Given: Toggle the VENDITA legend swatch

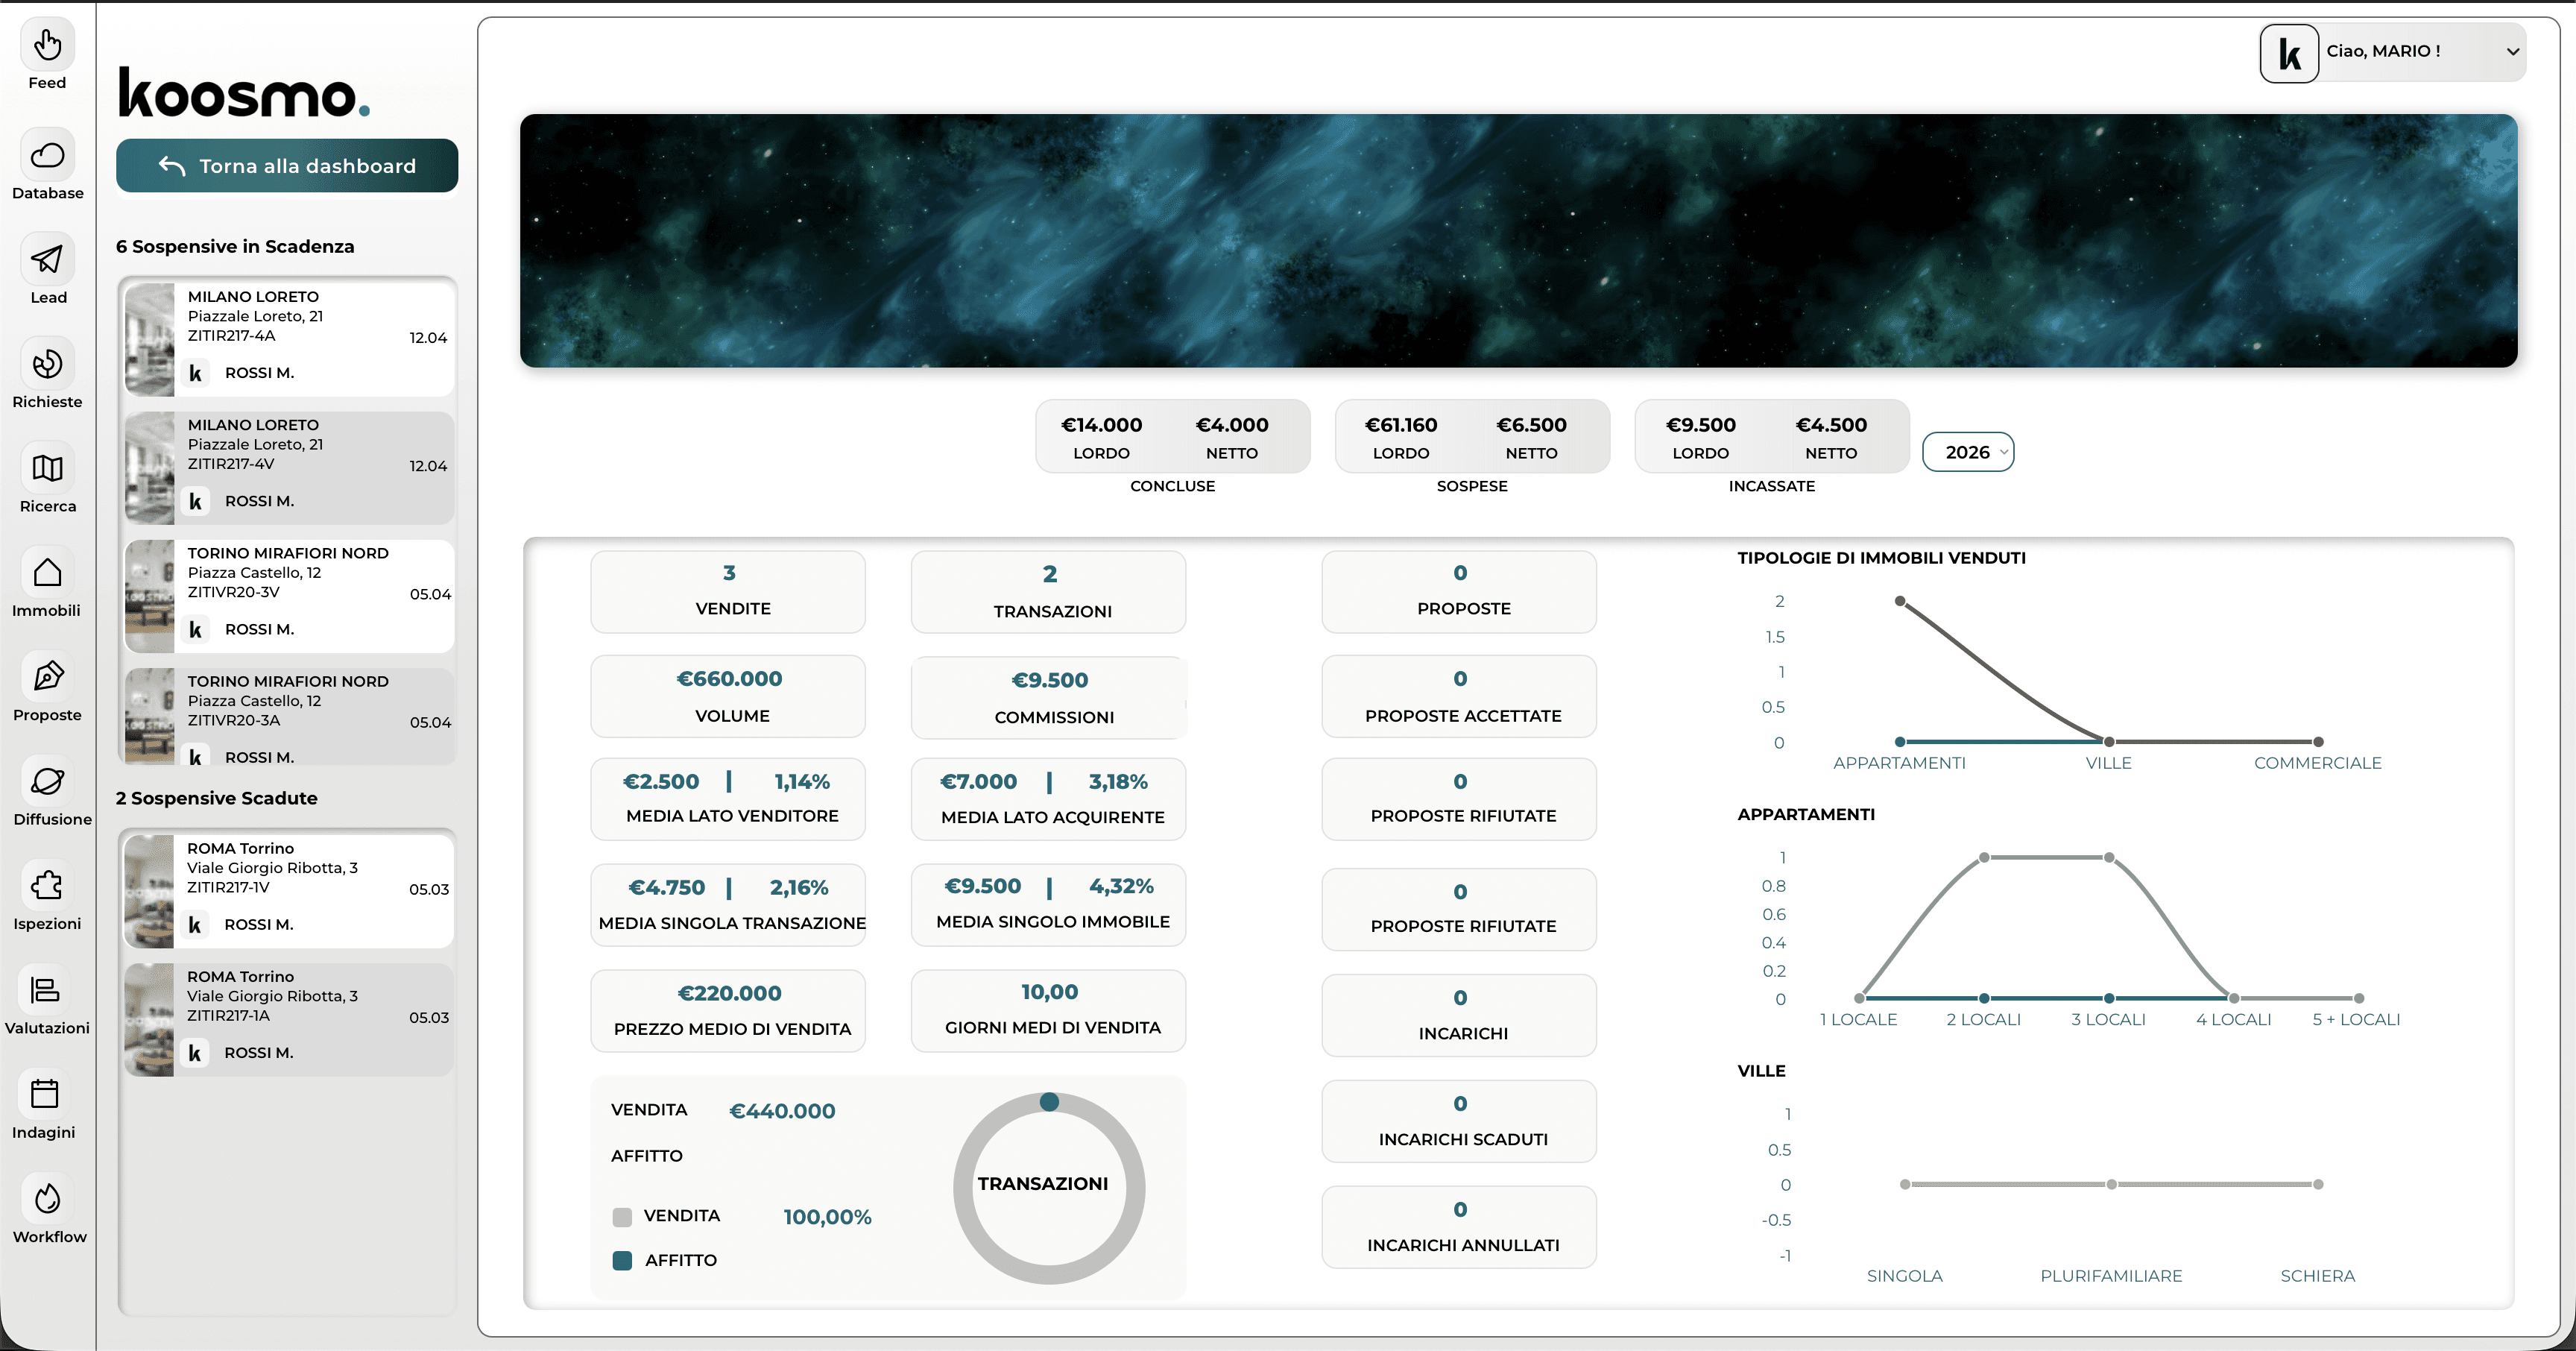Looking at the screenshot, I should tap(622, 1217).
